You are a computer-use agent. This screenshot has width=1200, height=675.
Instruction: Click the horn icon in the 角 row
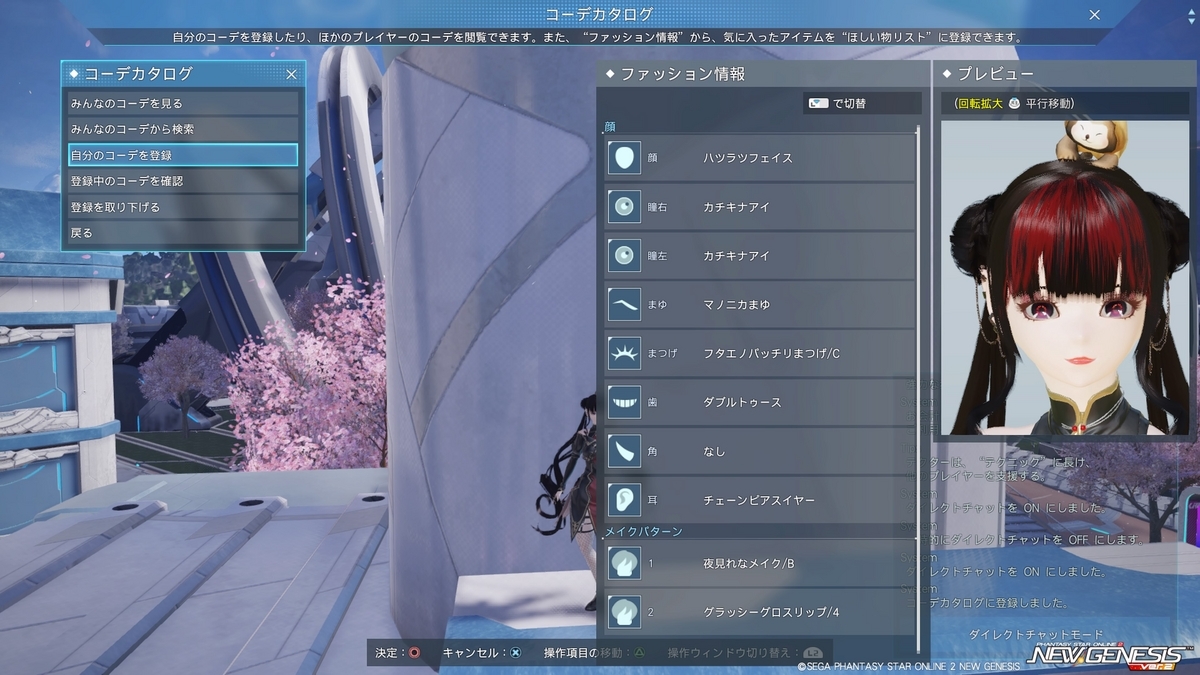(x=624, y=451)
